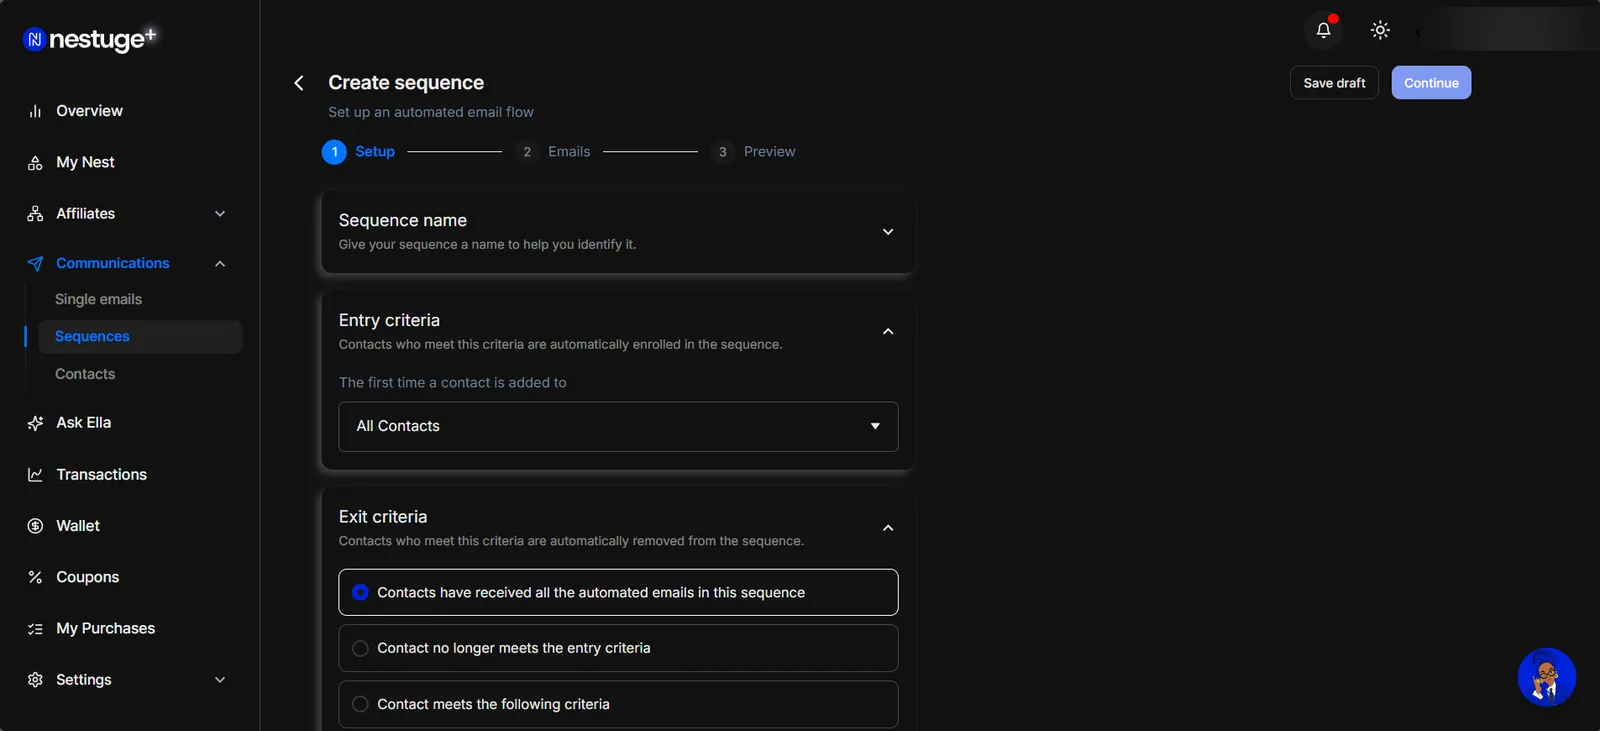Click the Continue button
Screen dimensions: 1600x731
point(1431,83)
